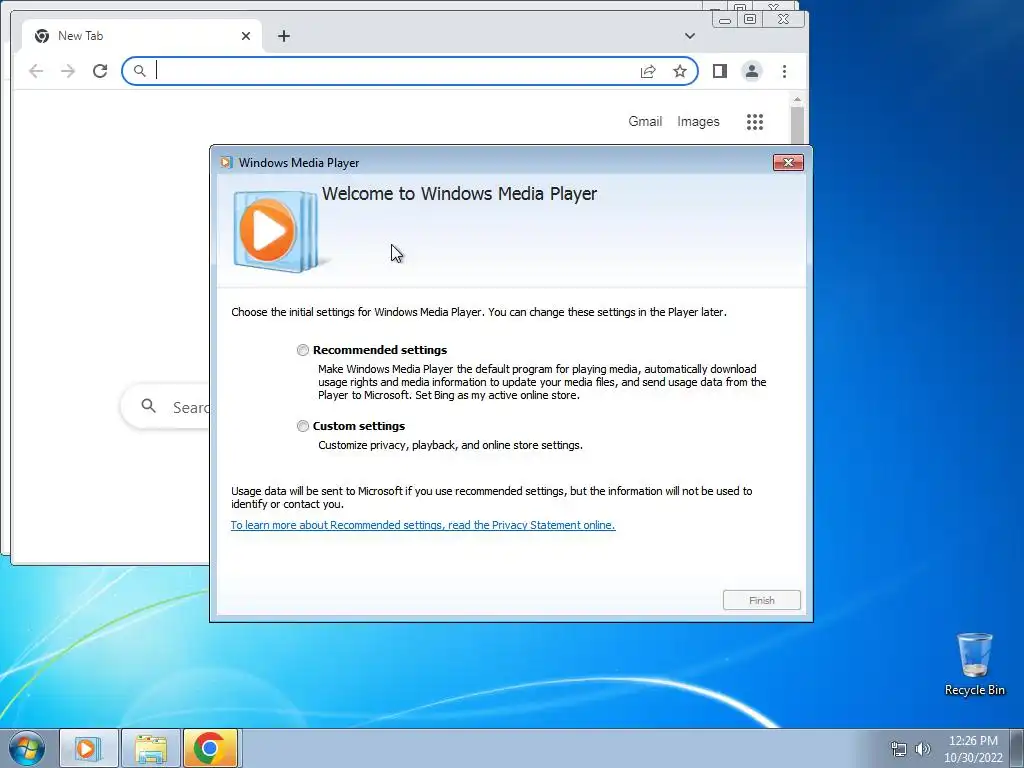
Task: Click the Windows Media Player logo image
Action: click(276, 231)
